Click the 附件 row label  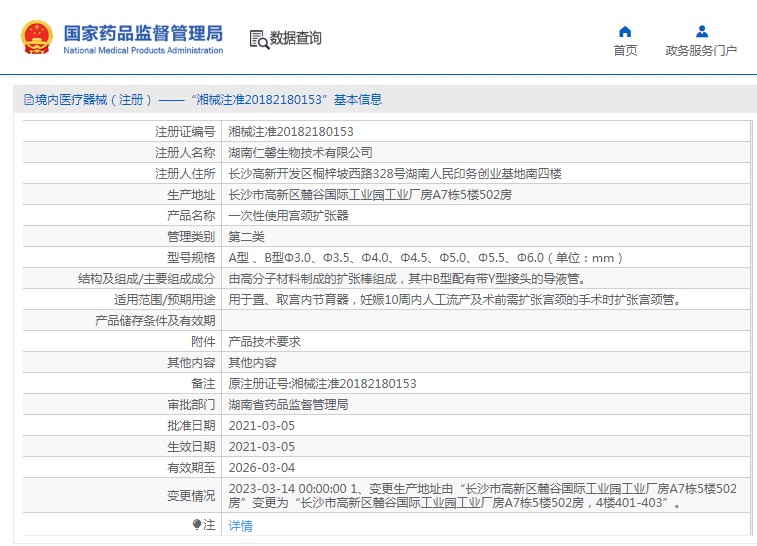click(203, 342)
